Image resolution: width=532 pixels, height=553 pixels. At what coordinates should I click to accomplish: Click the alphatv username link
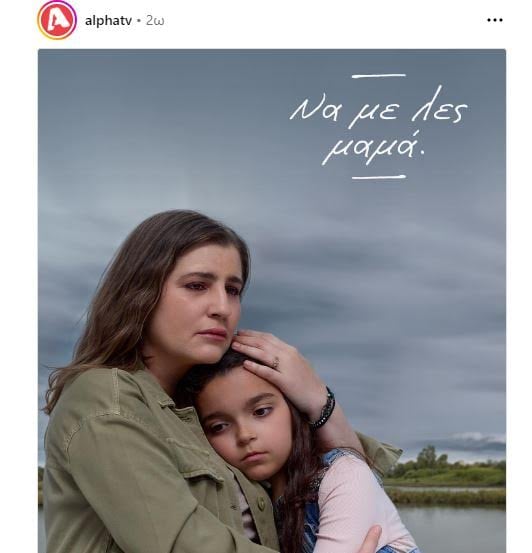[x=108, y=20]
